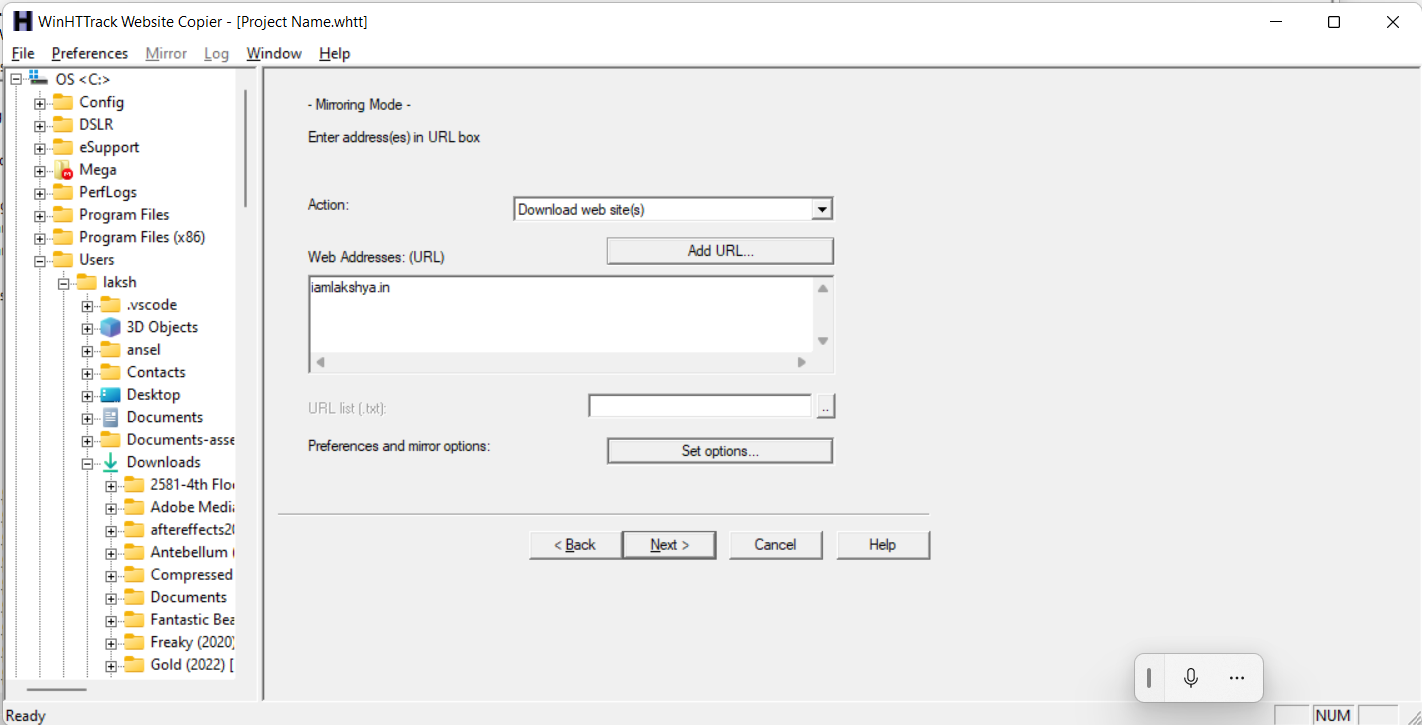
Task: Click the drag handle of voice widget
Action: [1149, 678]
